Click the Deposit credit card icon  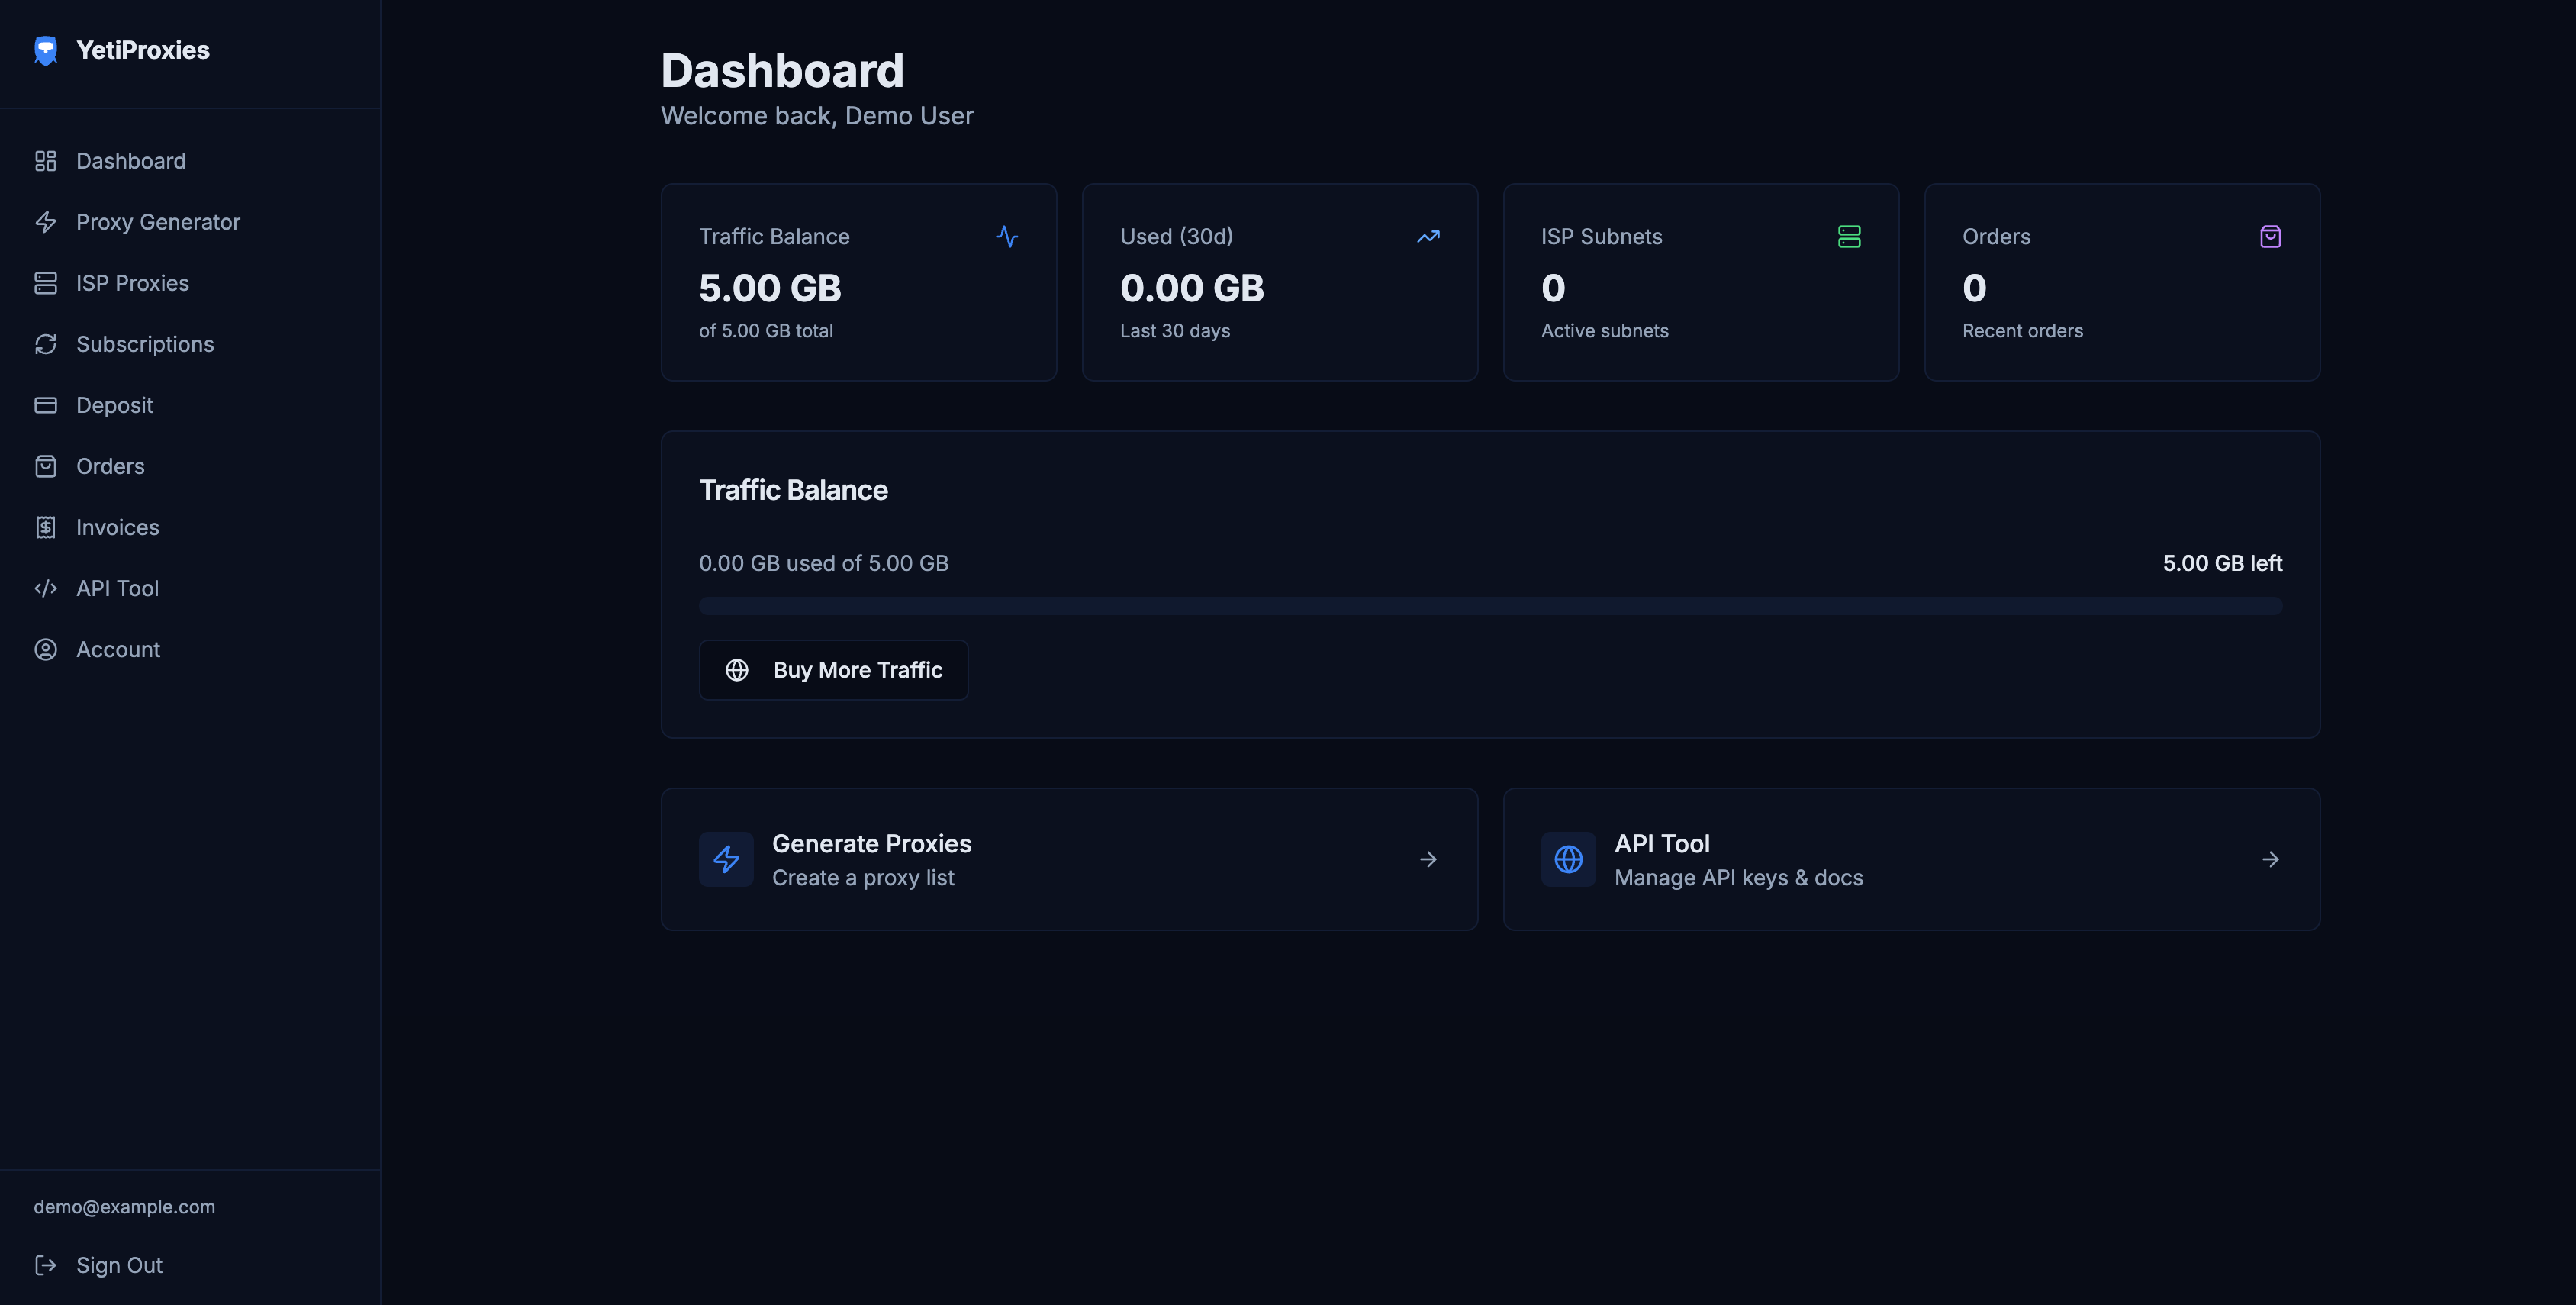46,405
